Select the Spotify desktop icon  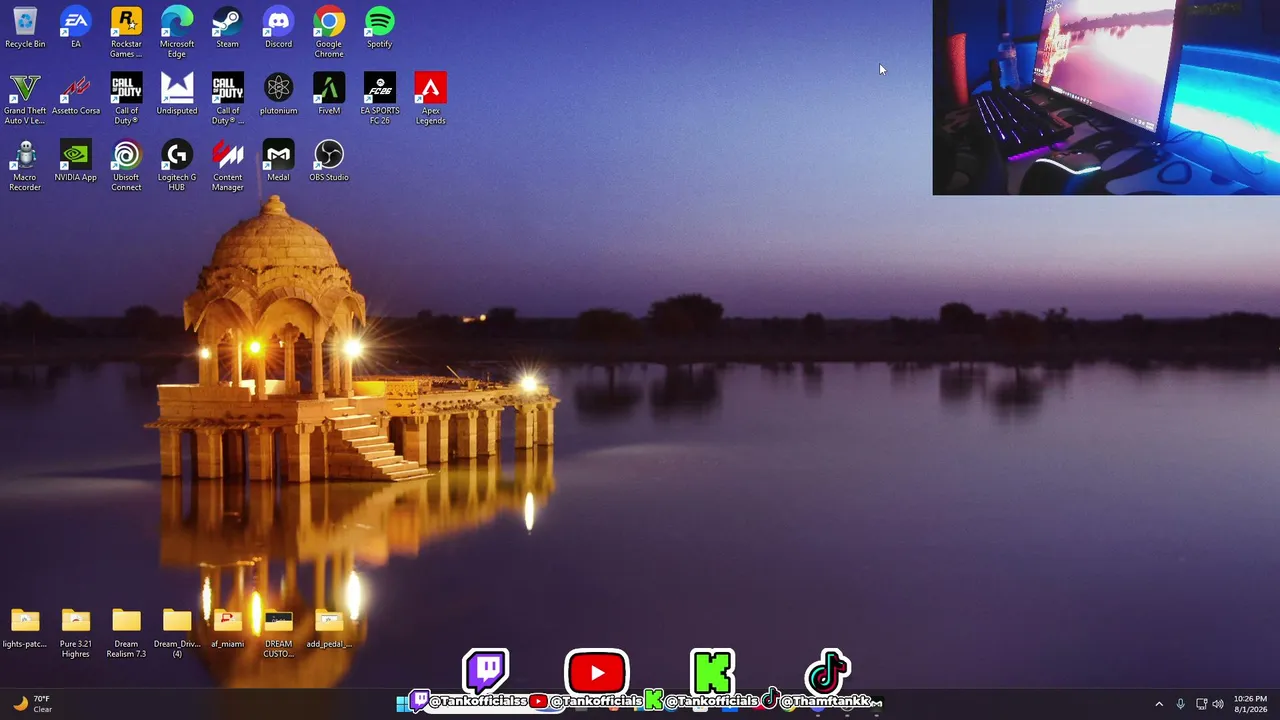(379, 27)
